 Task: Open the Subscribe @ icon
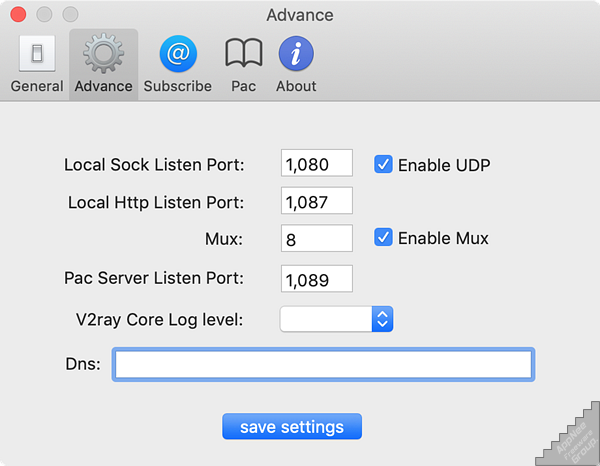coord(178,54)
